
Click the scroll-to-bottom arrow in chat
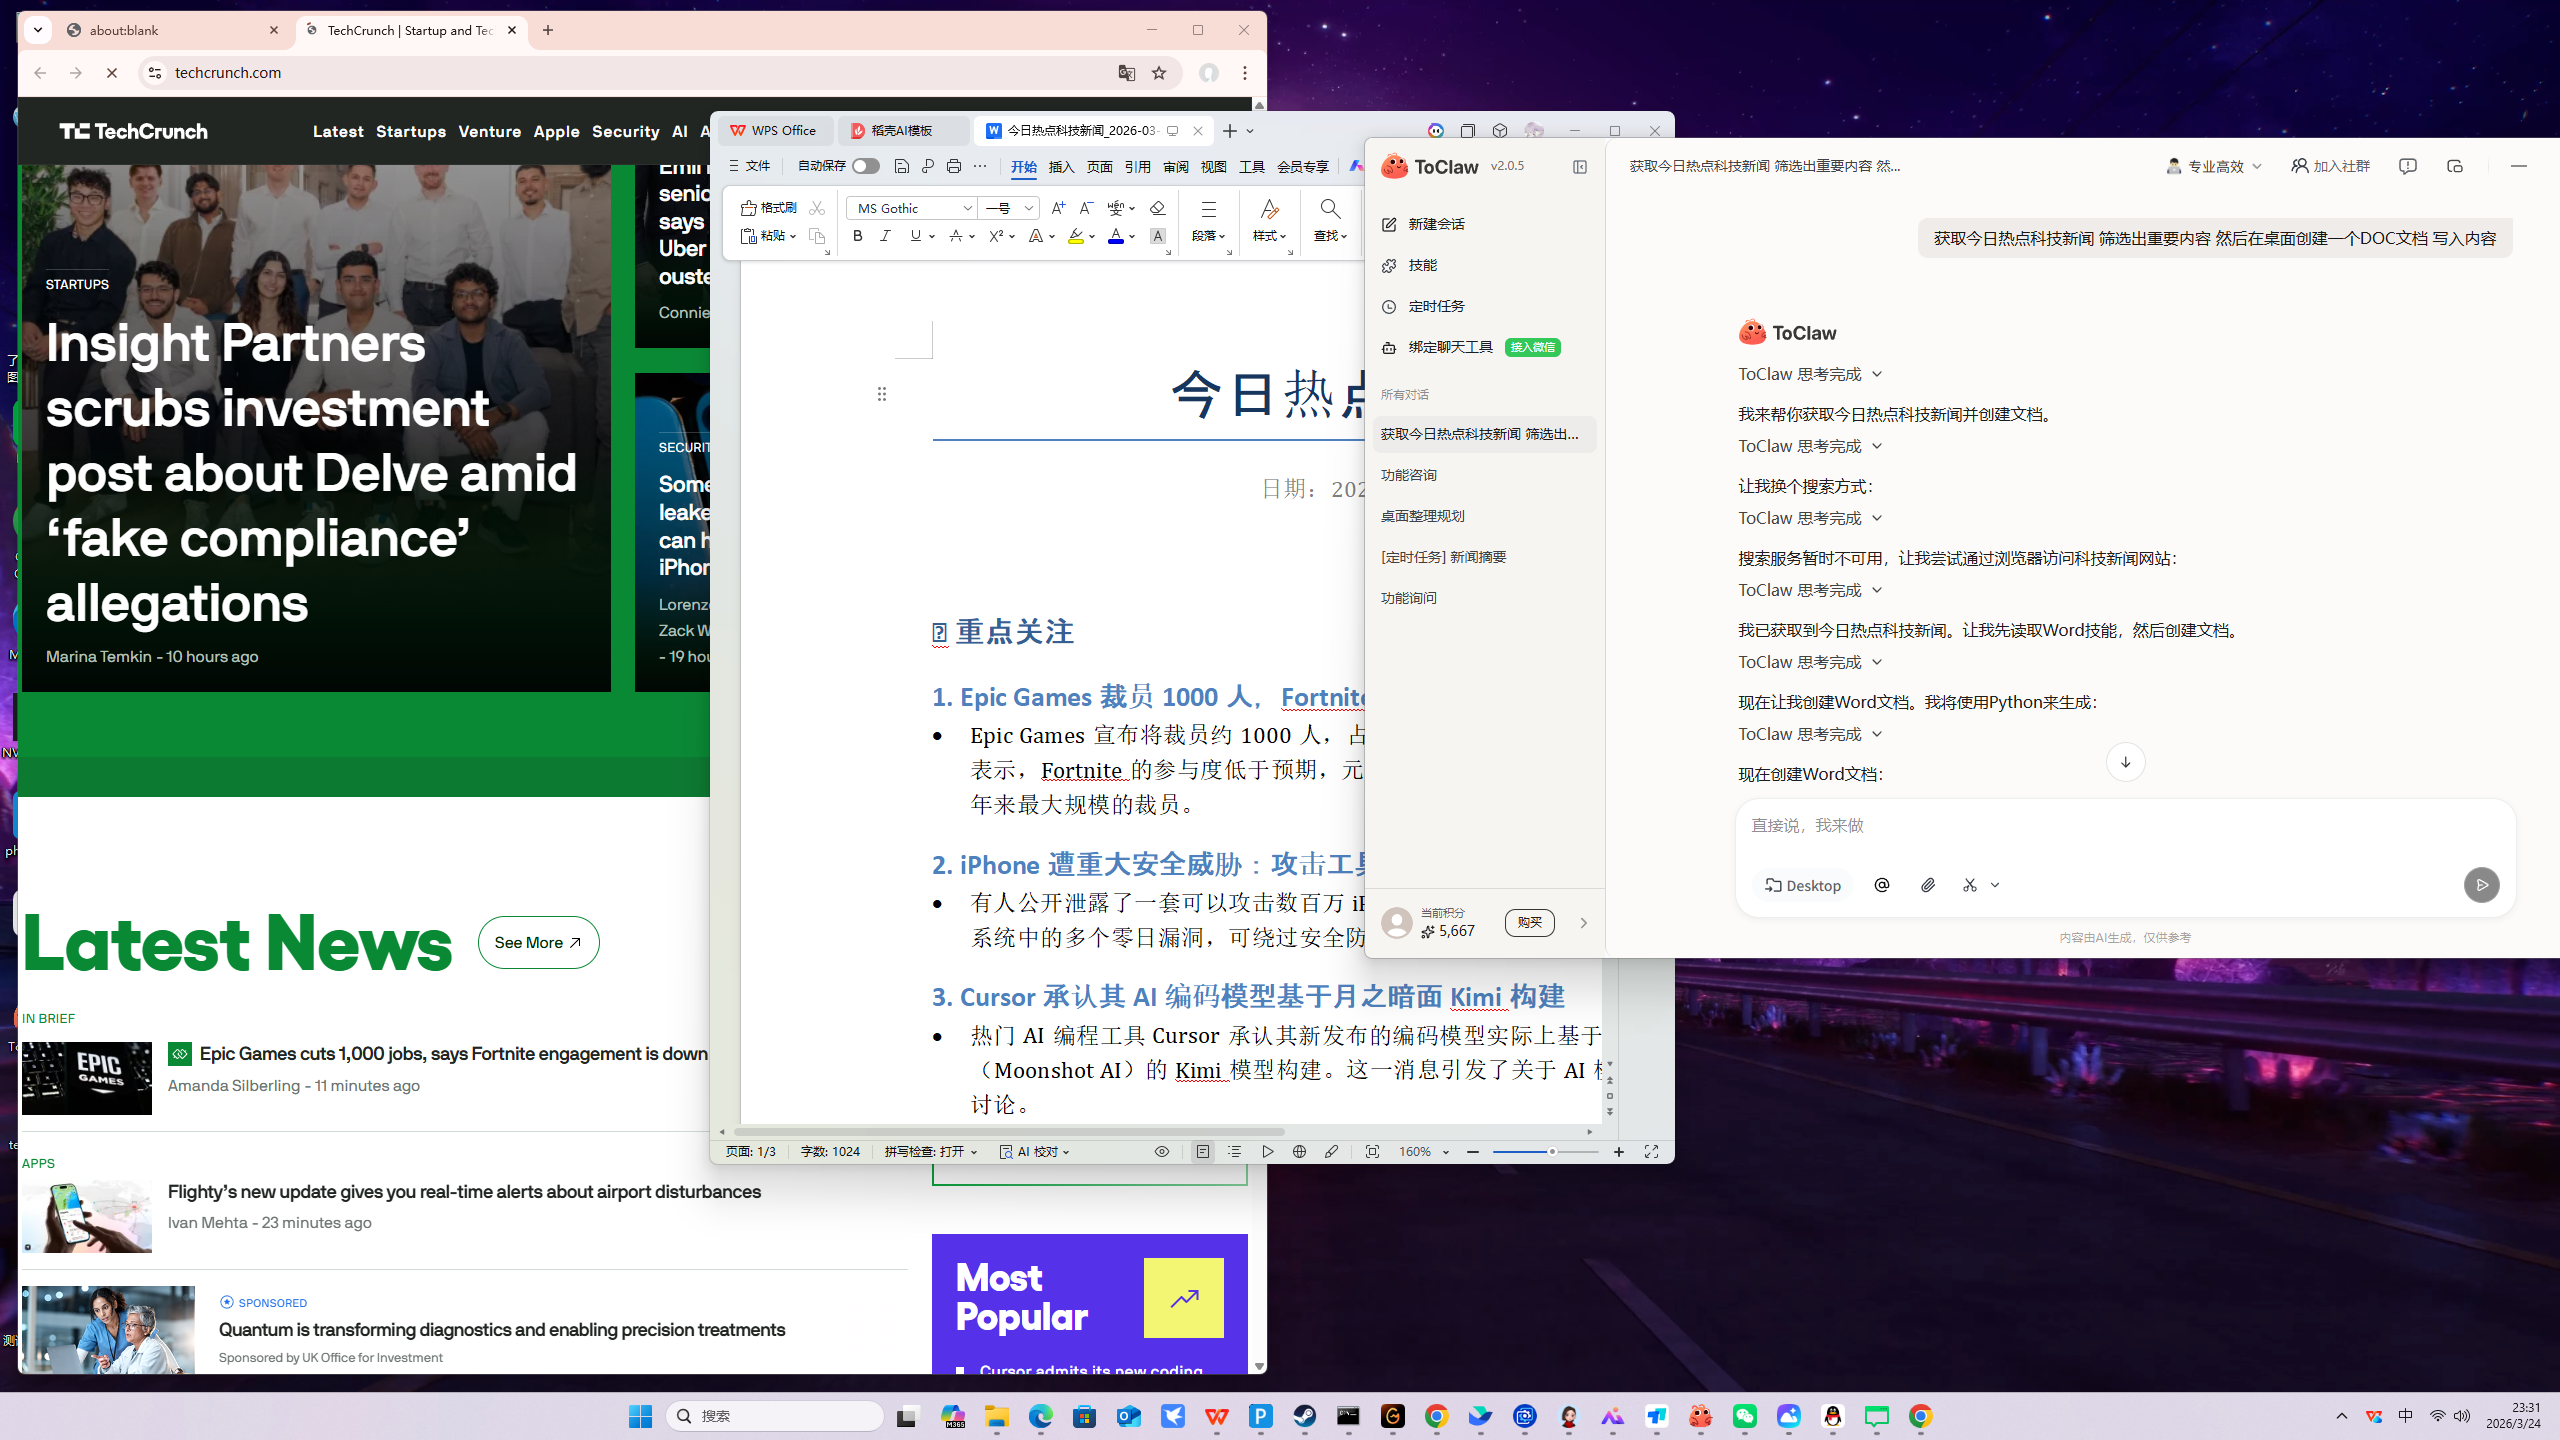coord(2125,762)
